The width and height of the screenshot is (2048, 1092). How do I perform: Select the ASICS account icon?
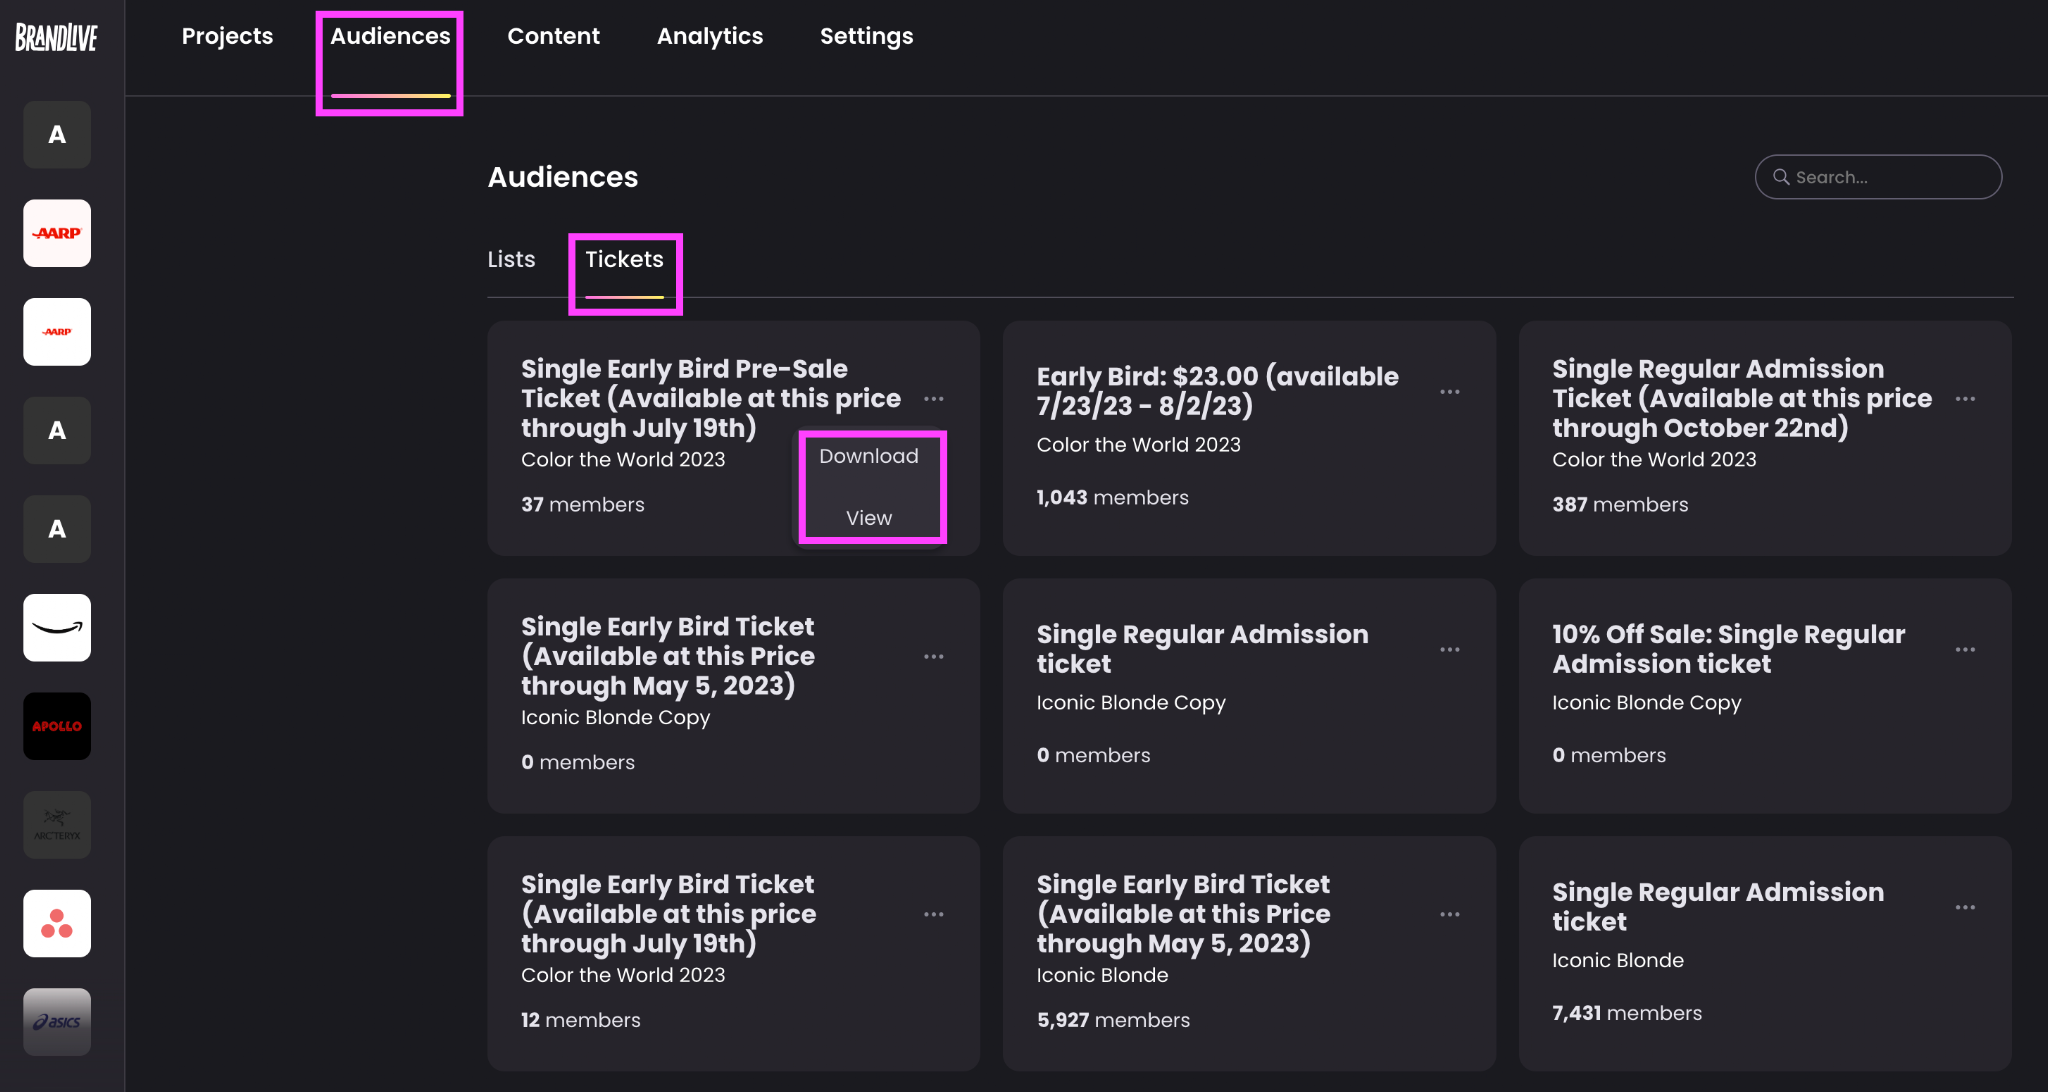click(57, 1022)
